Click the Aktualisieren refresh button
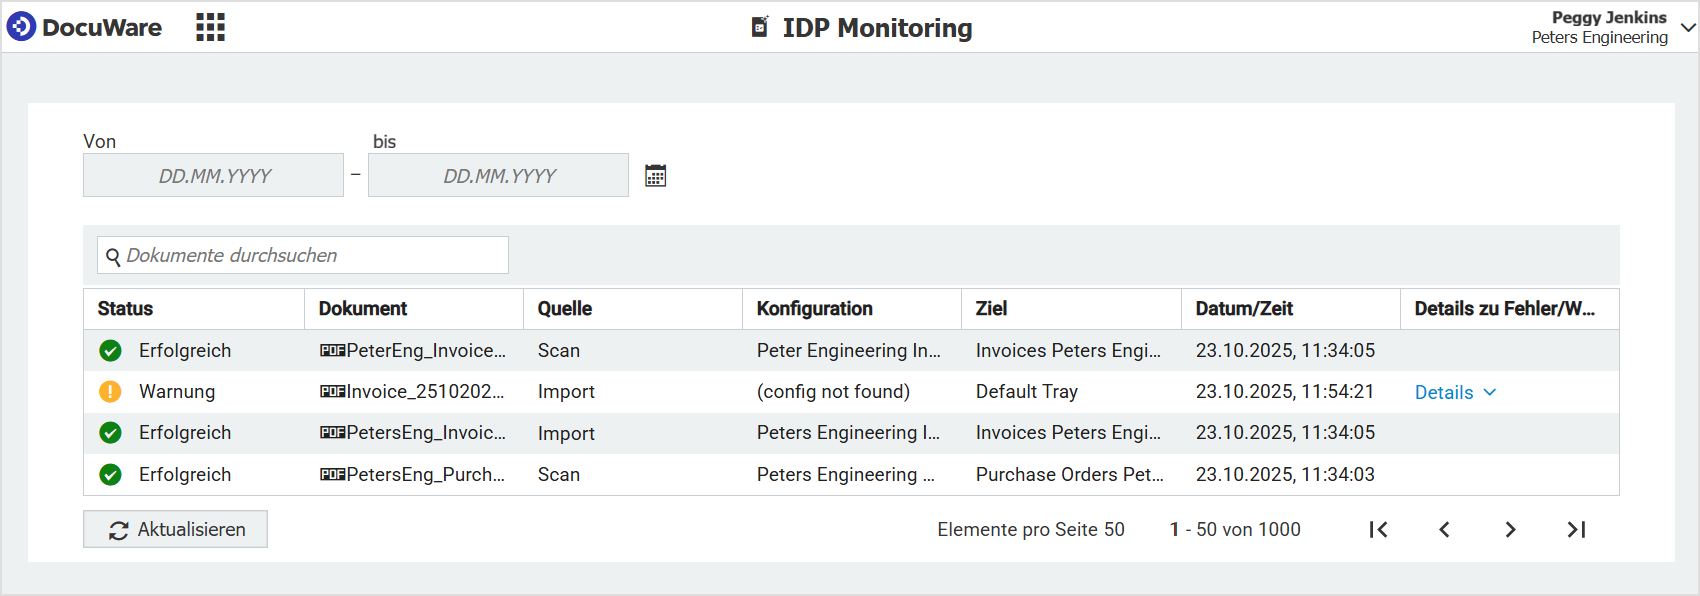The height and width of the screenshot is (596, 1700). pyautogui.click(x=175, y=530)
